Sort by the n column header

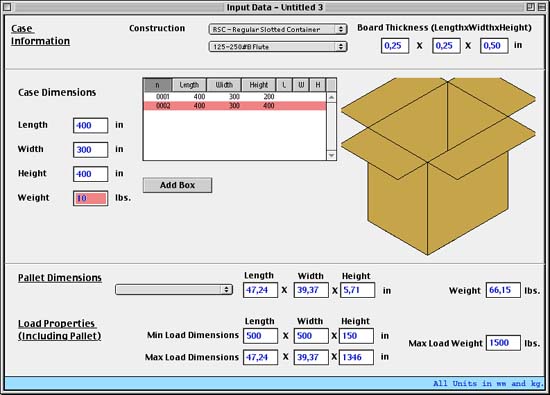tap(157, 85)
